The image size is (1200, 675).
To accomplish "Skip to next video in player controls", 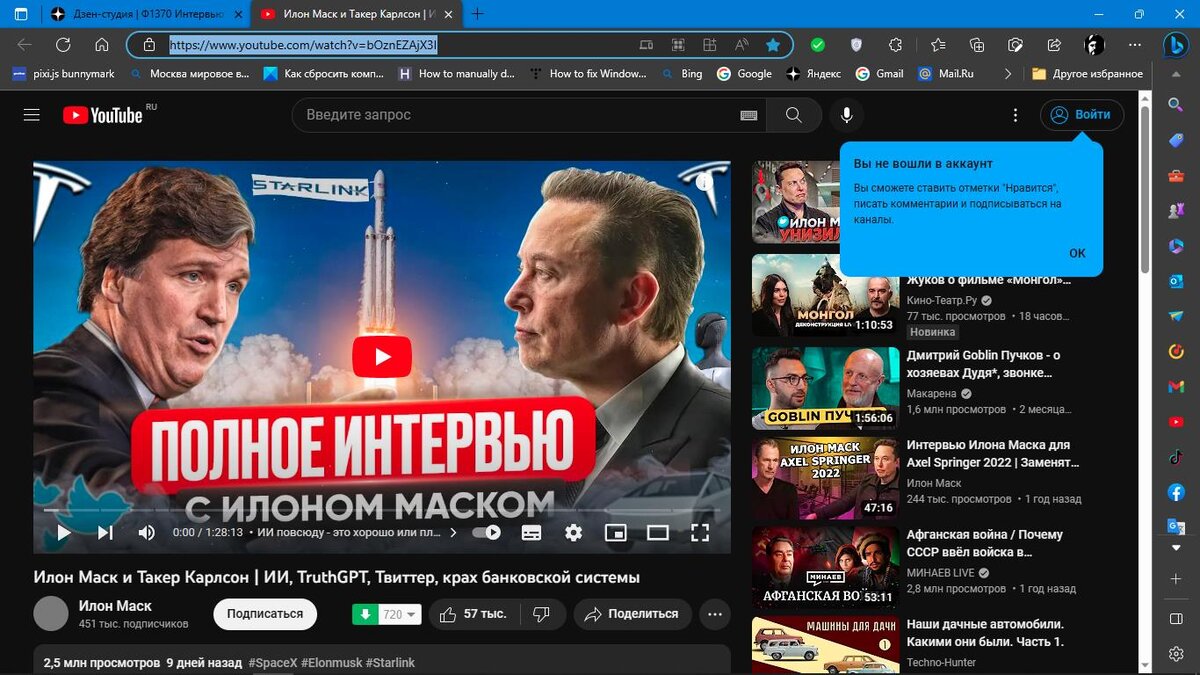I will [105, 533].
